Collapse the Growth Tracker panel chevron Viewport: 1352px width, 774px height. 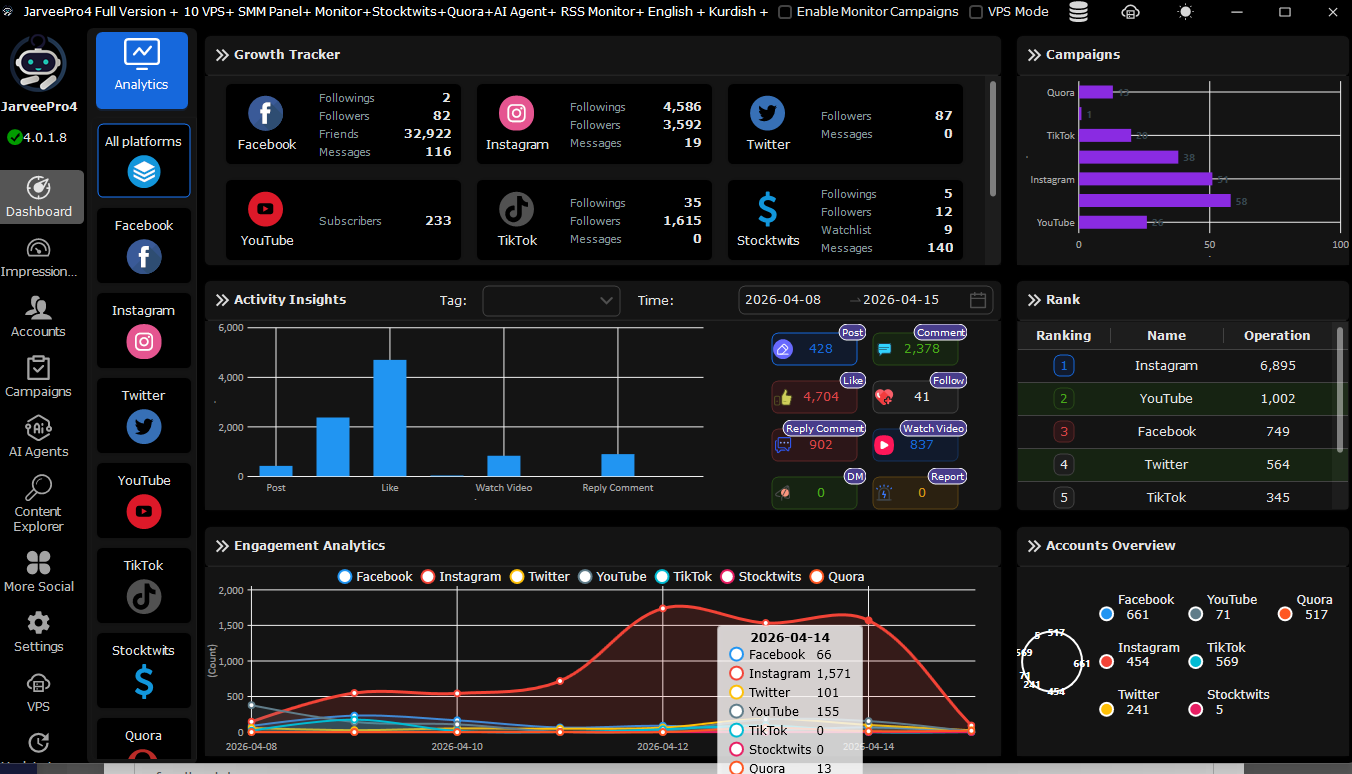(222, 55)
